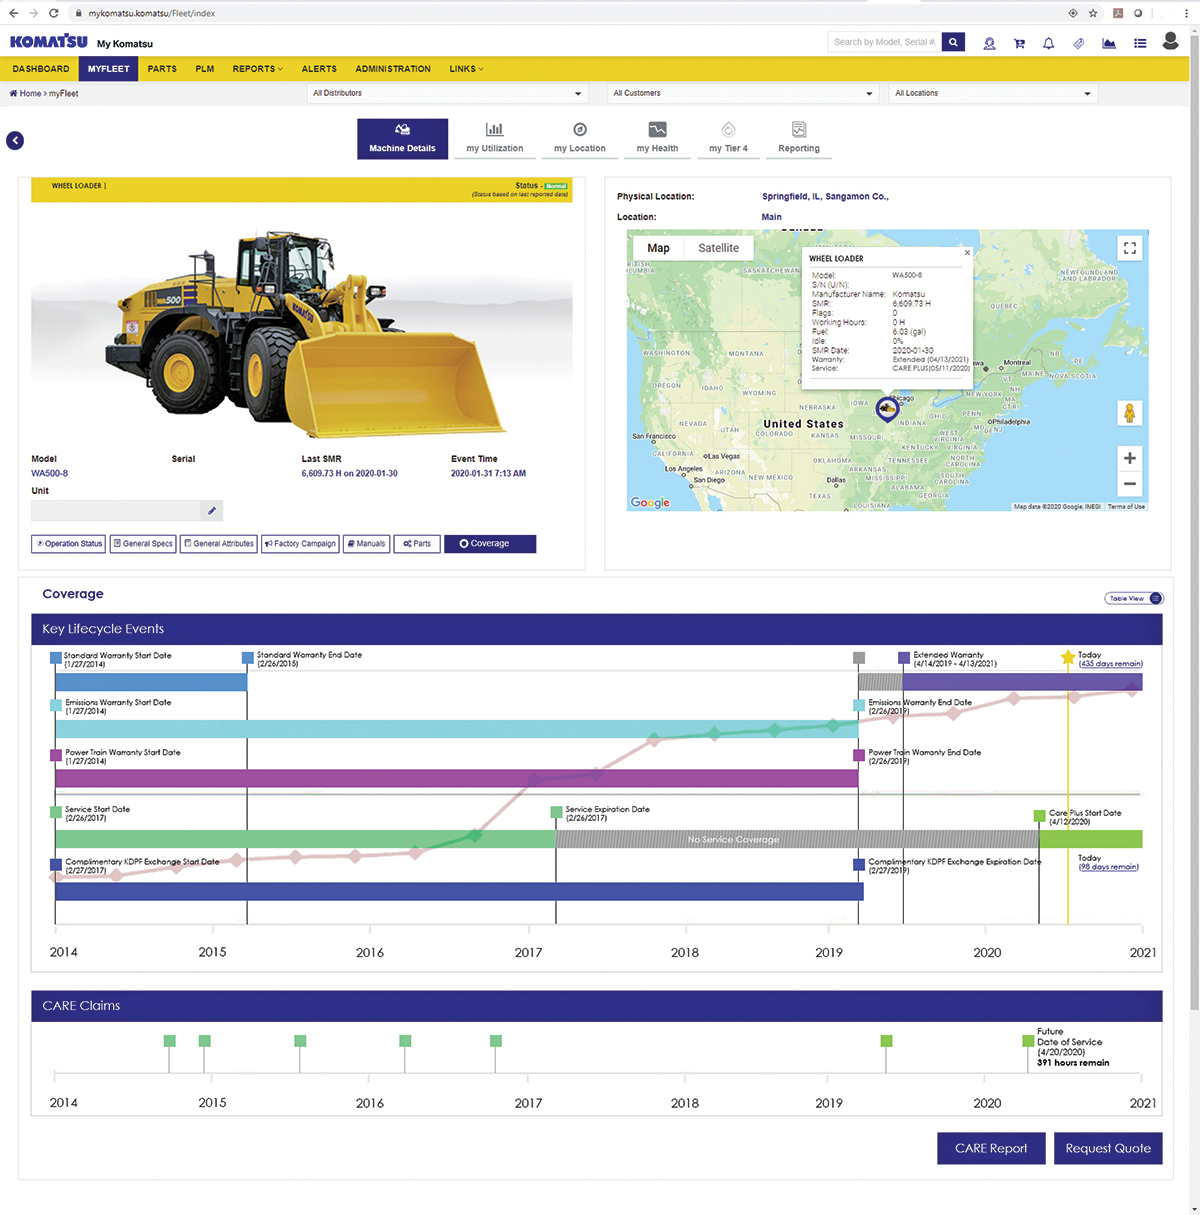
Task: Toggle the Coverage view on
Action: tap(490, 543)
